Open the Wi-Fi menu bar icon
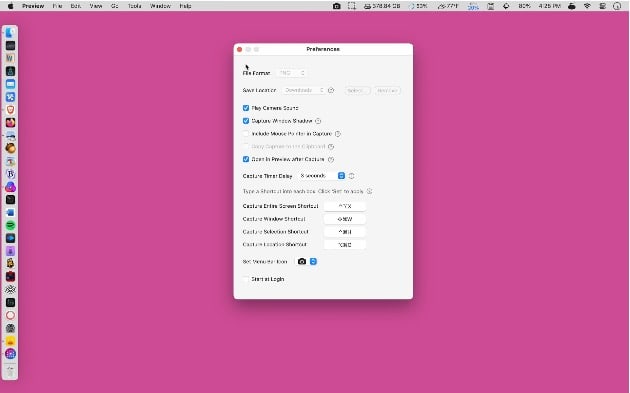 587,6
